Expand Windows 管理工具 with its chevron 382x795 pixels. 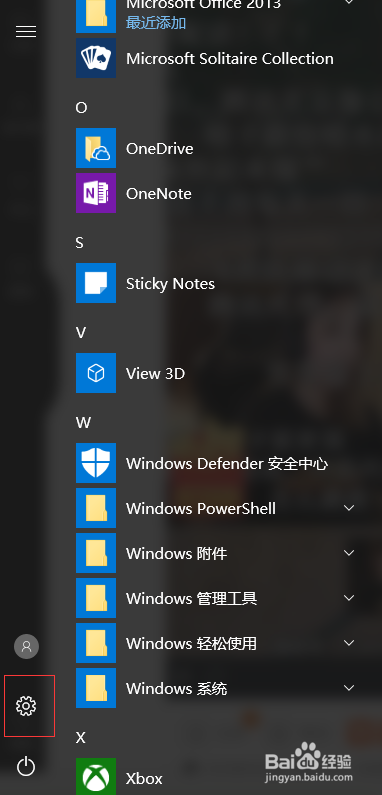click(x=349, y=598)
